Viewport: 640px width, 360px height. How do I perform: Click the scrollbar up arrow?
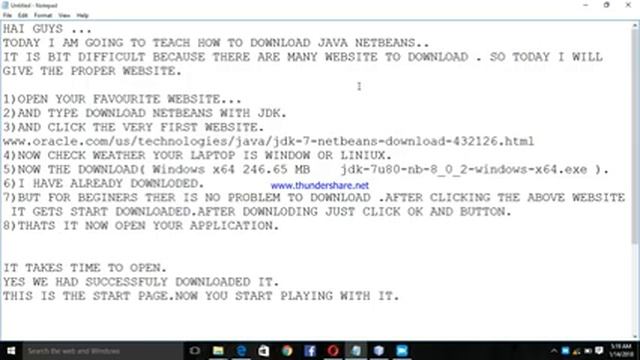click(x=635, y=25)
